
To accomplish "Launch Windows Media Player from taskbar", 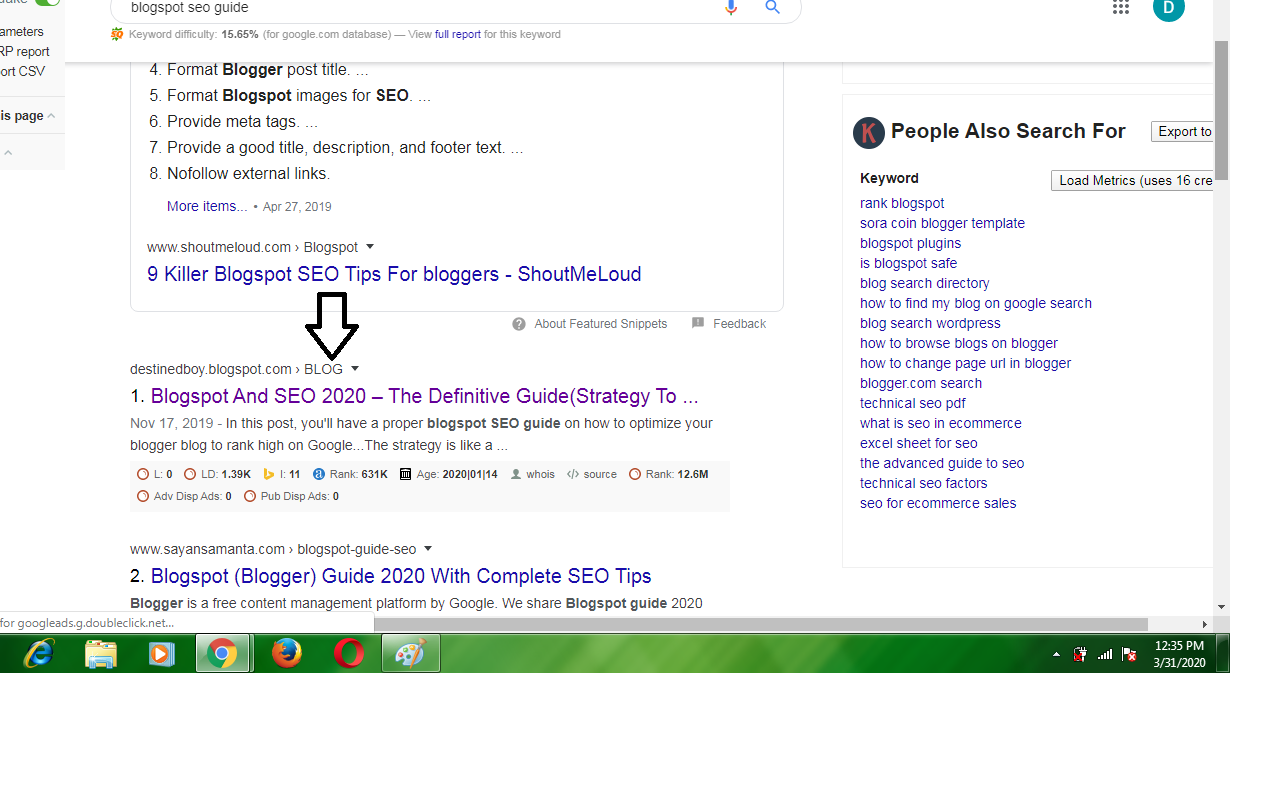I will click(x=160, y=654).
